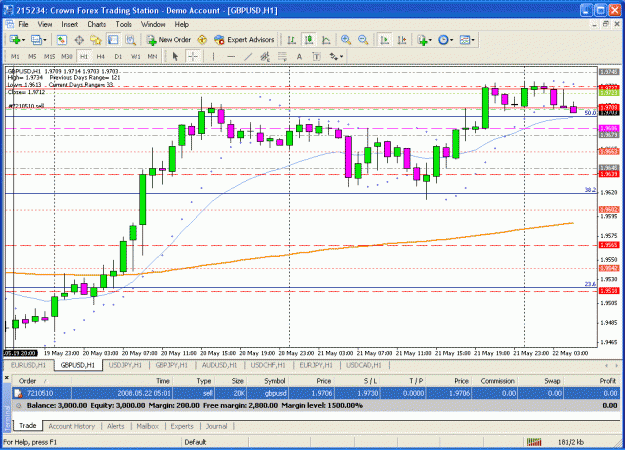
Task: Open the Account History terminal tab
Action: pyautogui.click(x=72, y=426)
